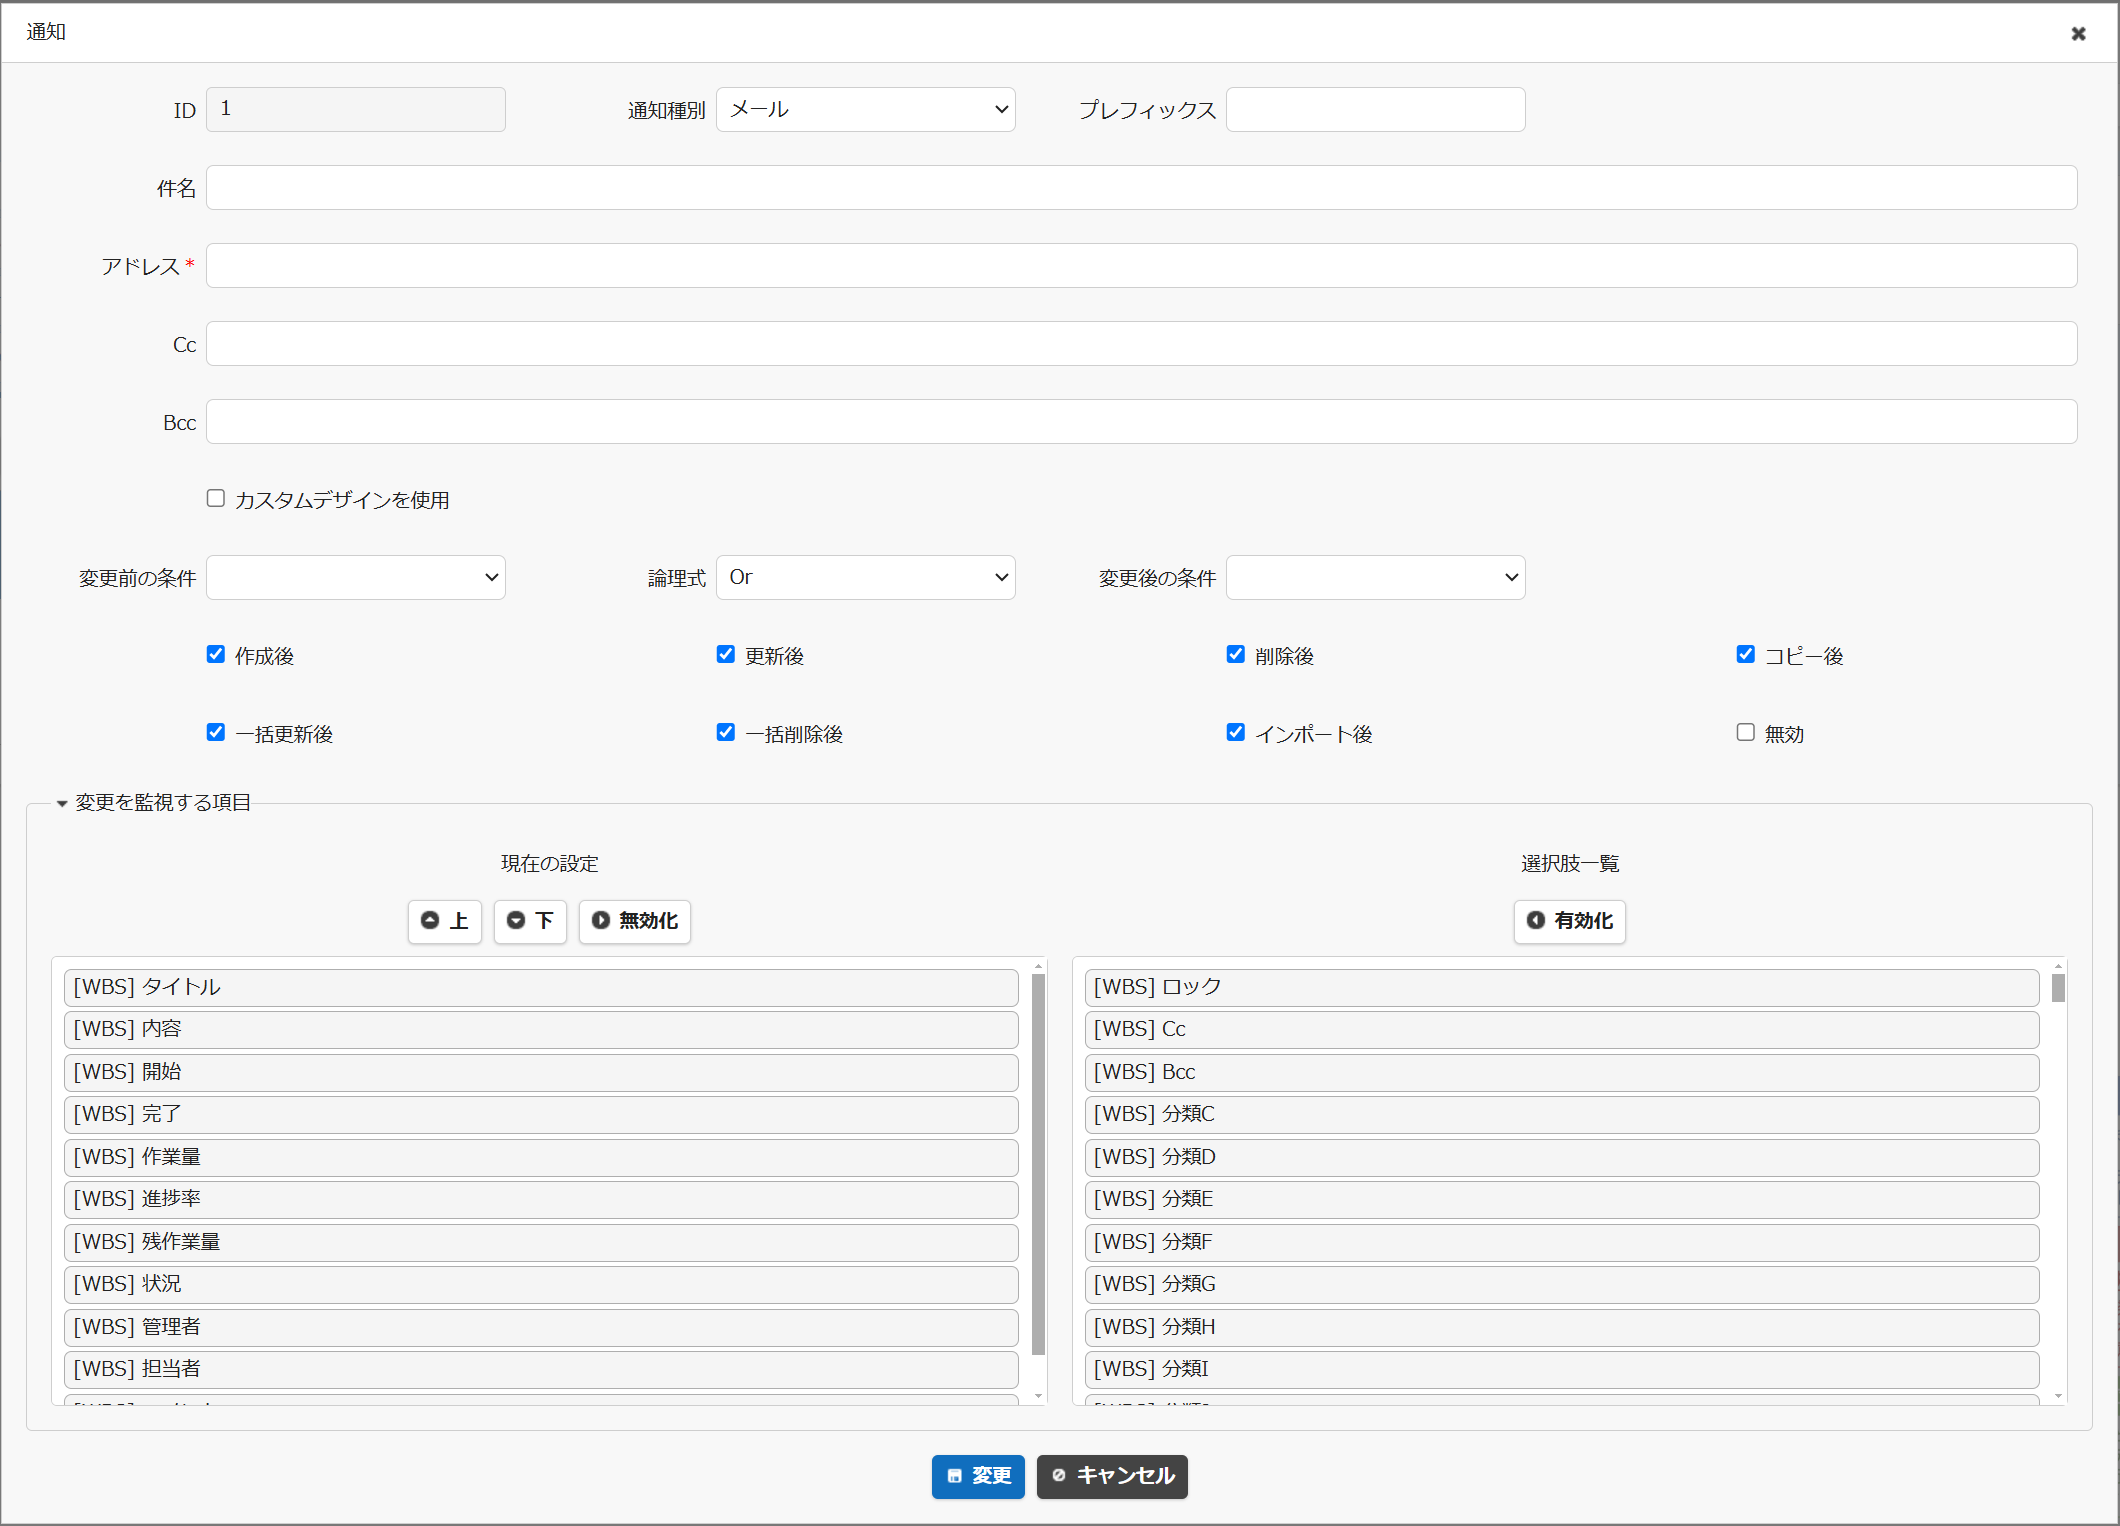The width and height of the screenshot is (2120, 1526).
Task: Select [WBS] 進捗率 item
Action: click(541, 1199)
